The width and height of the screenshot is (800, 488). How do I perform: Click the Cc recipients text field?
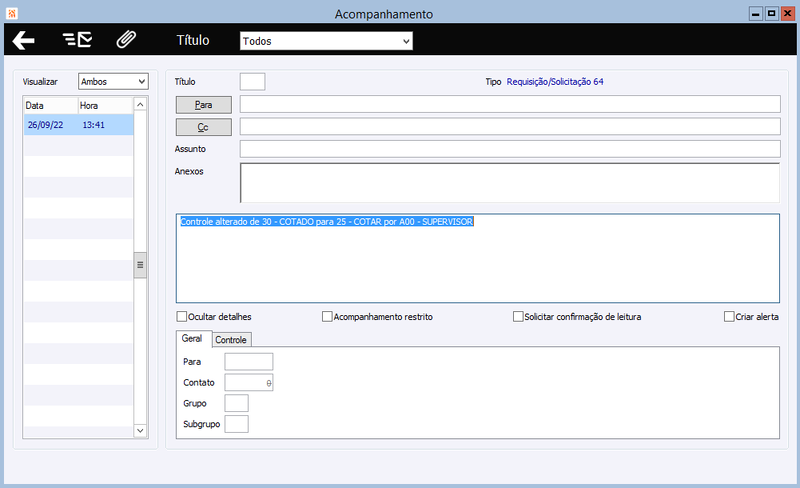510,127
